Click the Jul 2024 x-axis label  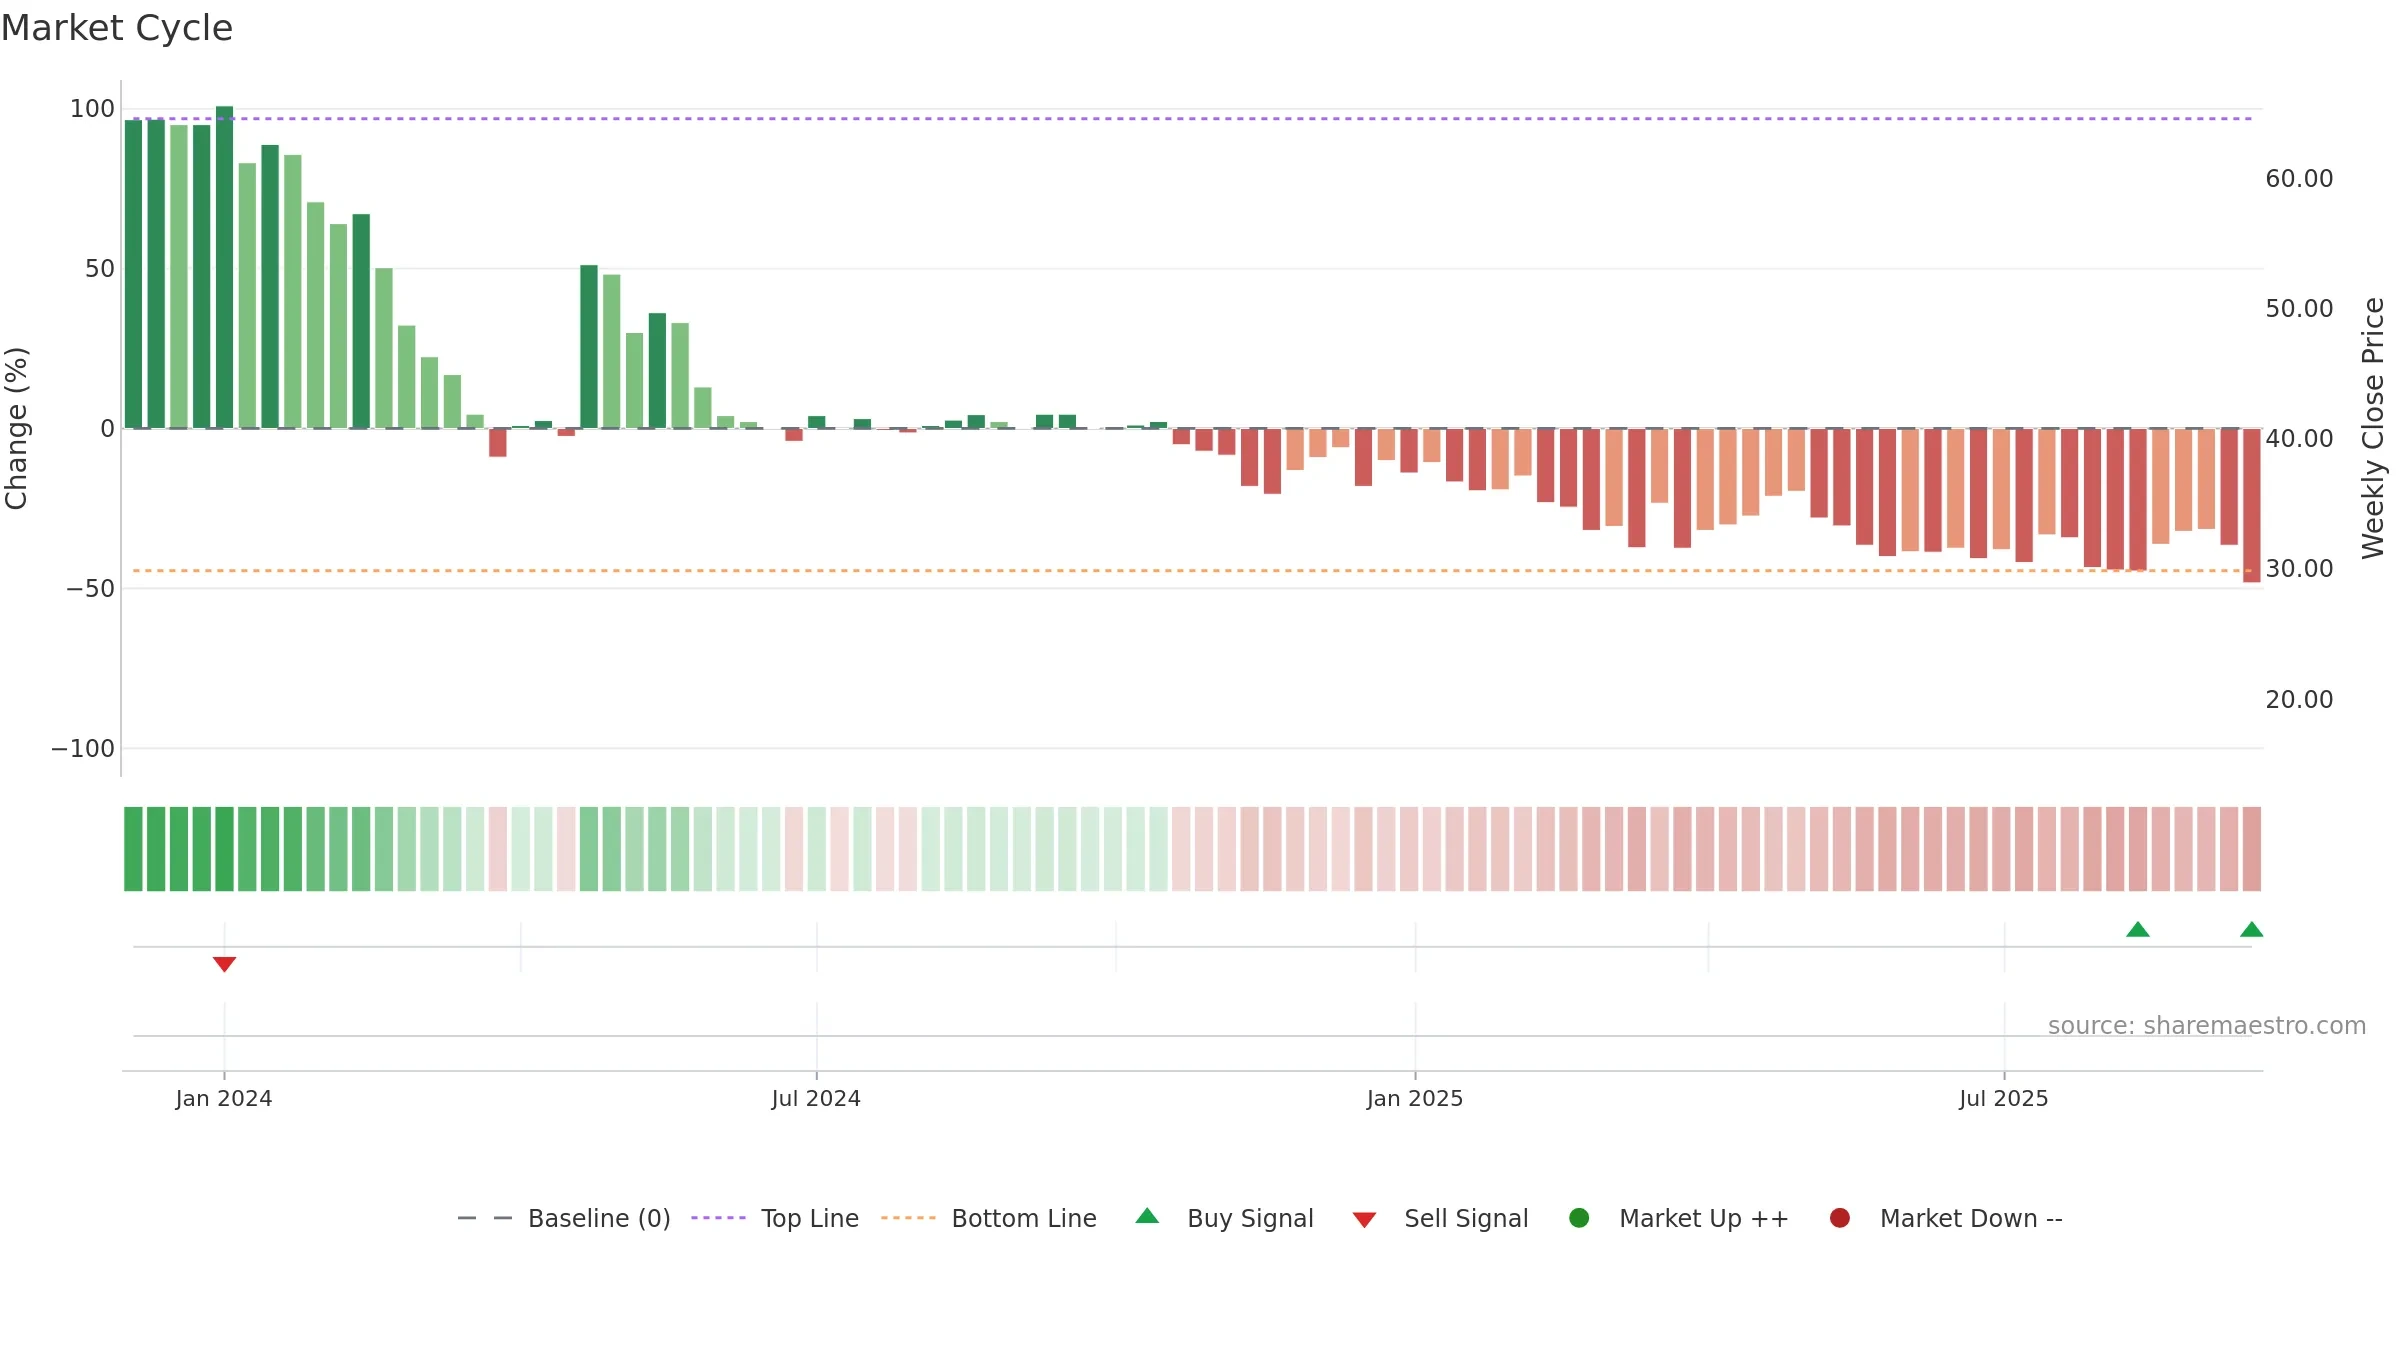coord(816,1099)
